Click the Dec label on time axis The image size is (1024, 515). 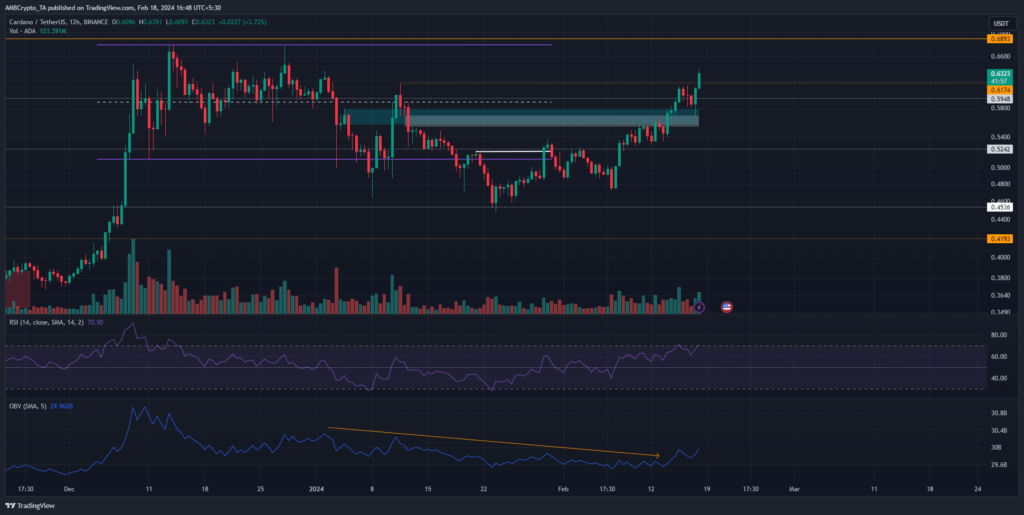coord(69,490)
